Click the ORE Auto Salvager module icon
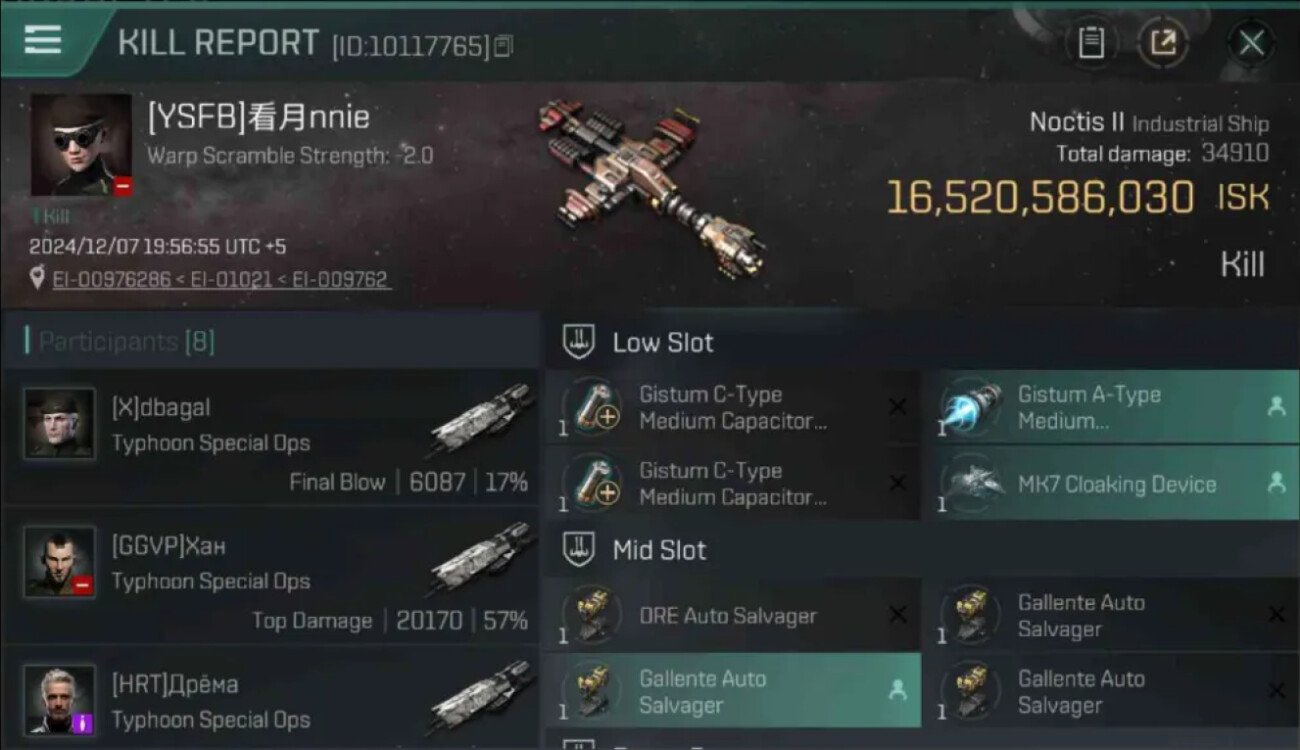Screen dimensions: 1300x750 click(x=592, y=615)
